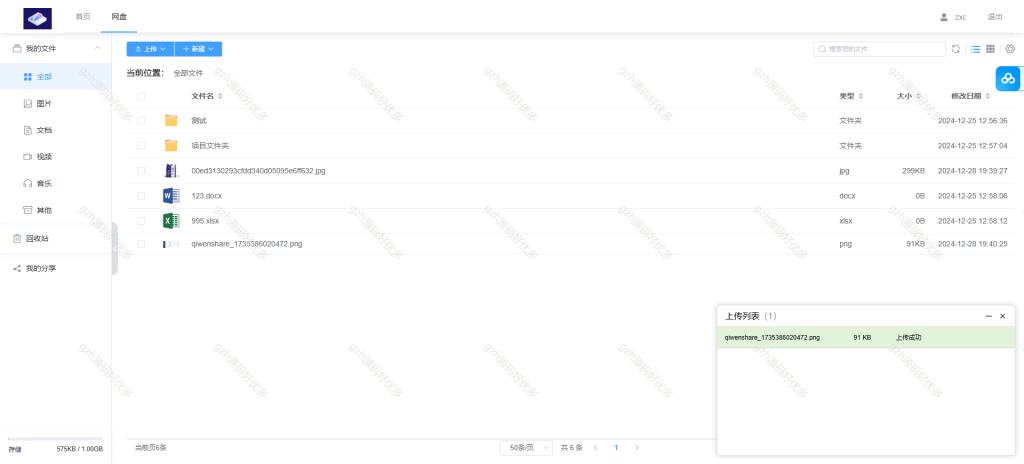Click the Excel icon of 995.xlsx

170,221
